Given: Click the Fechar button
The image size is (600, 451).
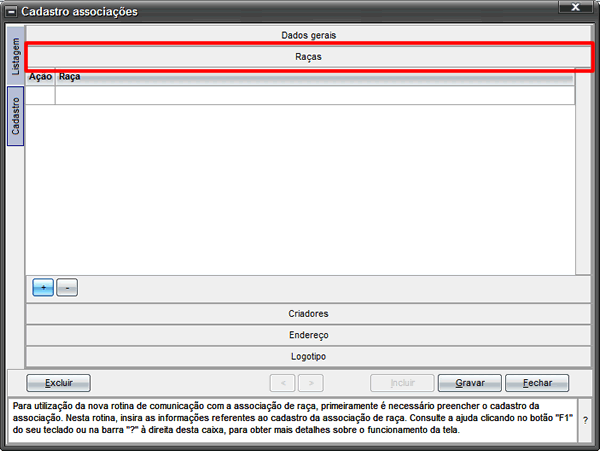Looking at the screenshot, I should pyautogui.click(x=537, y=383).
